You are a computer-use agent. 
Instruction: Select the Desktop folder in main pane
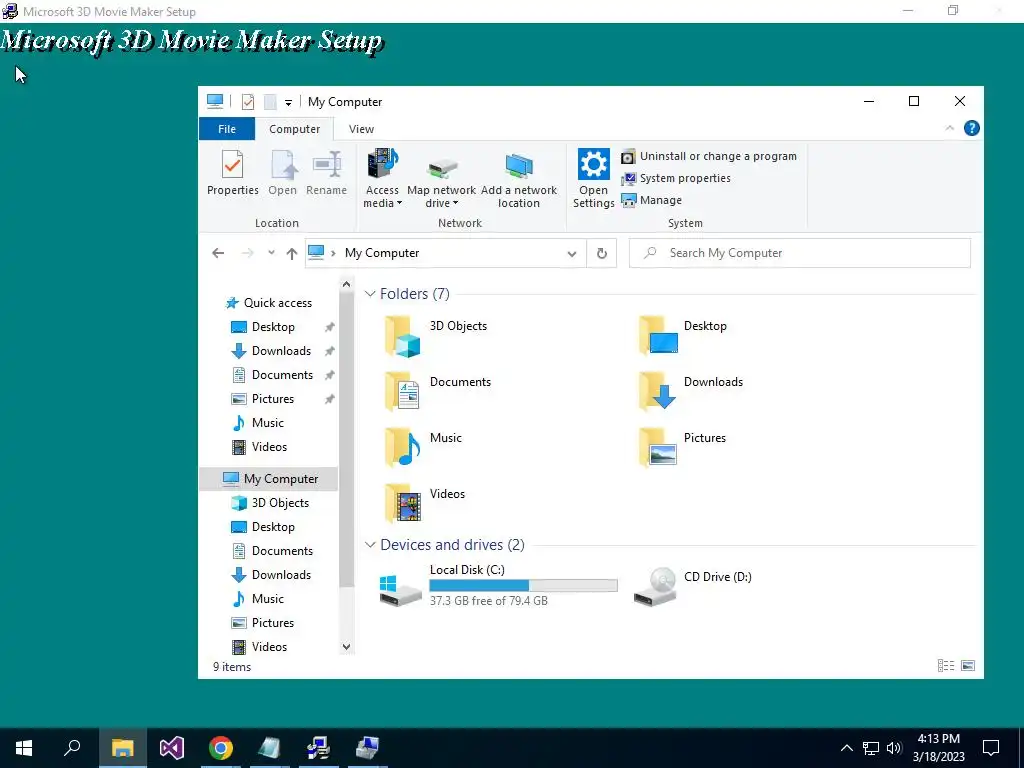tap(683, 336)
